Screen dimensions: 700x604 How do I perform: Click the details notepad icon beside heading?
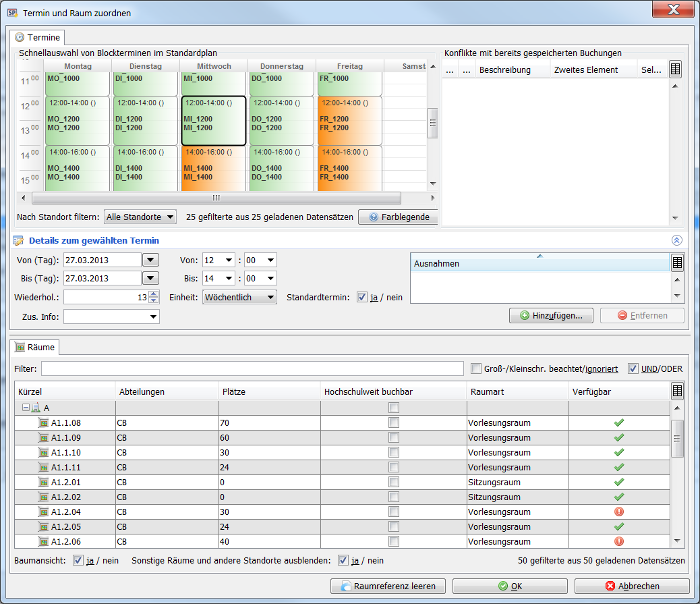click(18, 241)
